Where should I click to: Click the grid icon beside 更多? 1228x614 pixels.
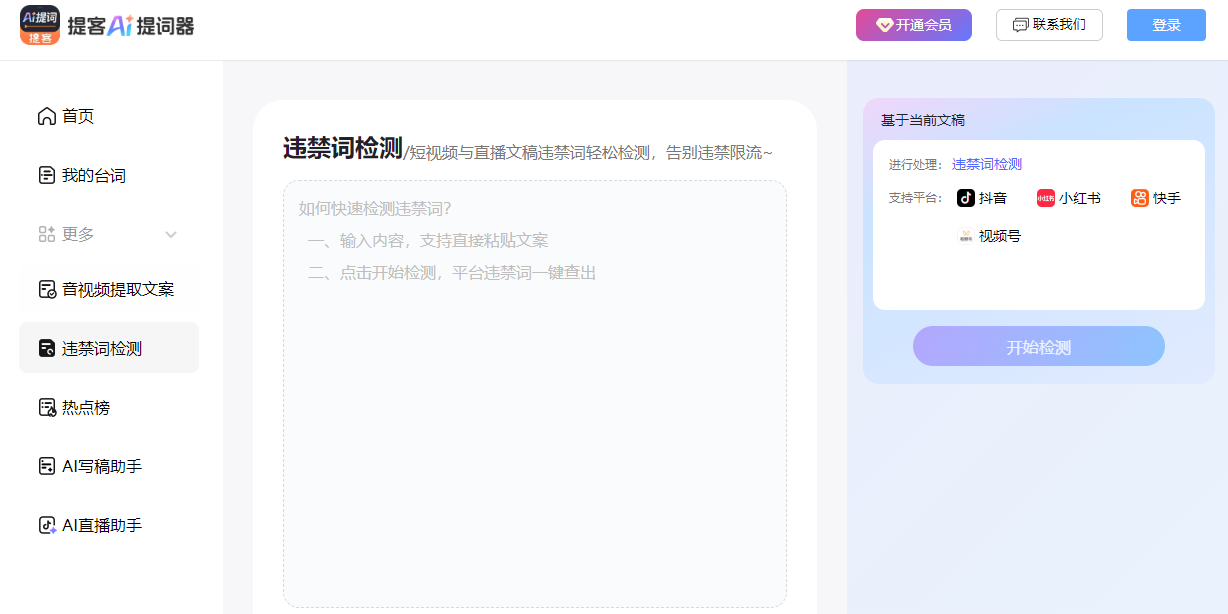pos(47,234)
